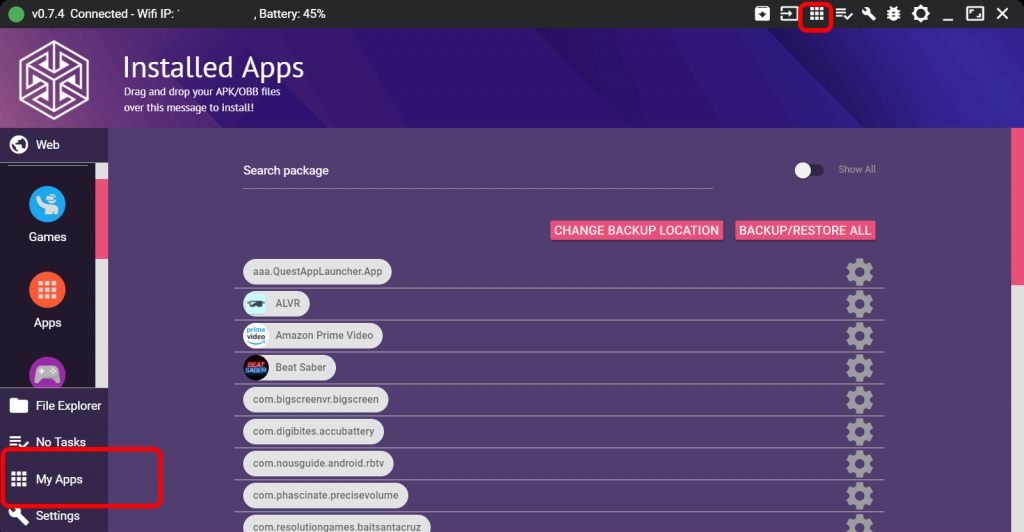Click the Search package input field
This screenshot has height=532, width=1024.
477,171
